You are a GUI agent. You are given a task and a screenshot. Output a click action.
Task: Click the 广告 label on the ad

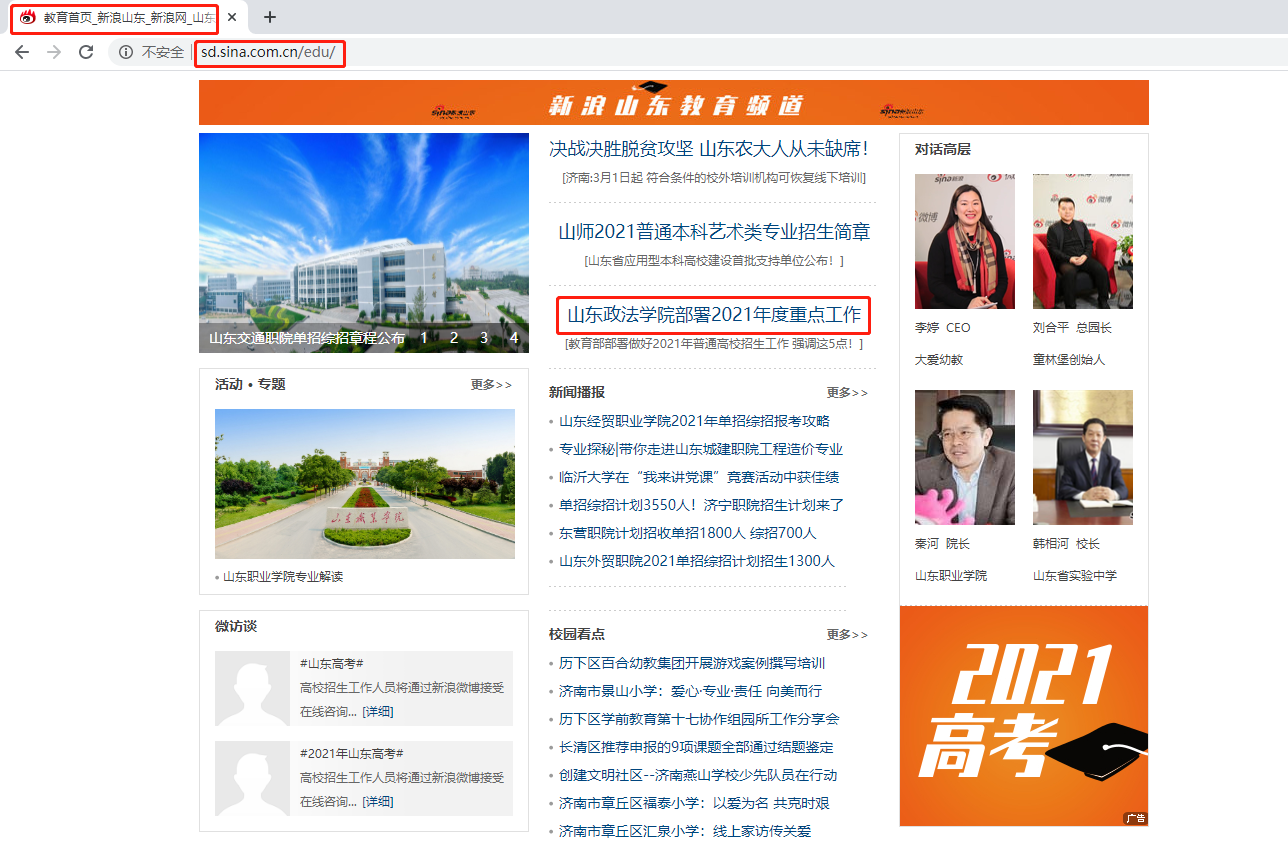coord(1135,818)
